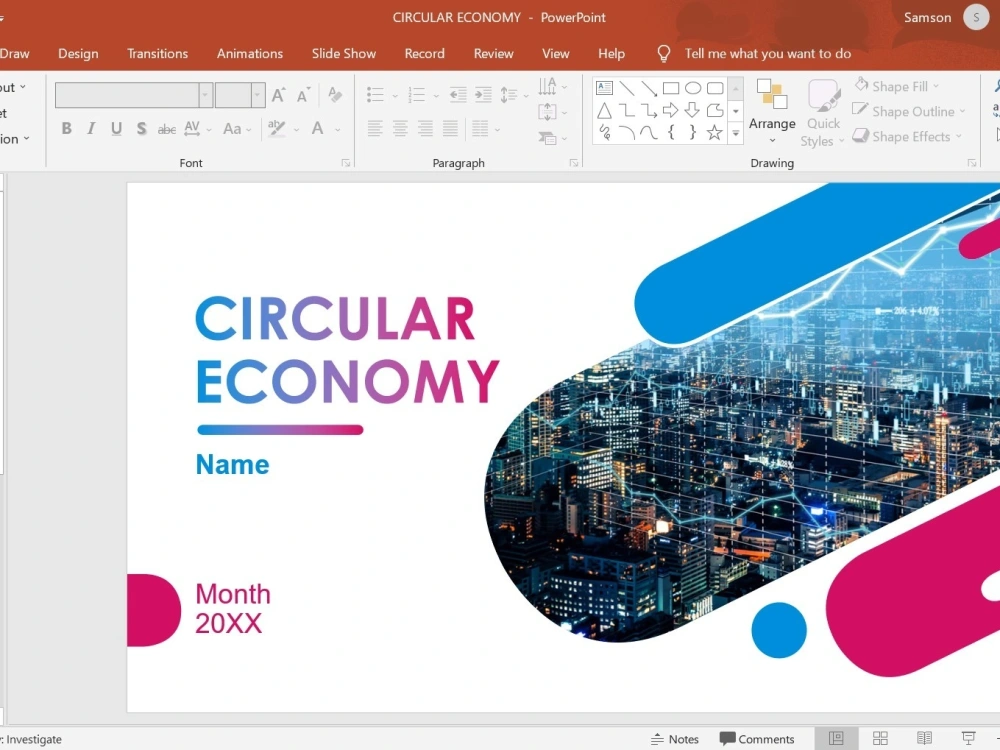Open Quick Styles gallery

[x=823, y=114]
